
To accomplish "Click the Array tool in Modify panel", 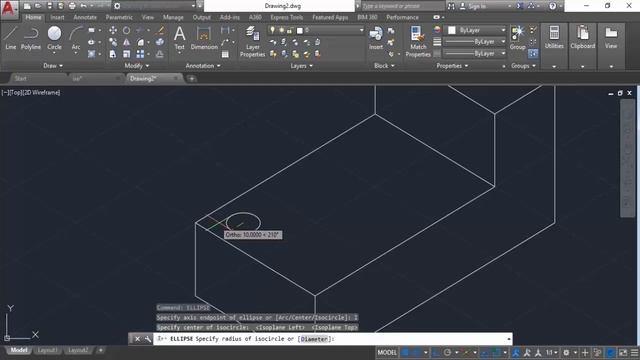I will [x=140, y=54].
